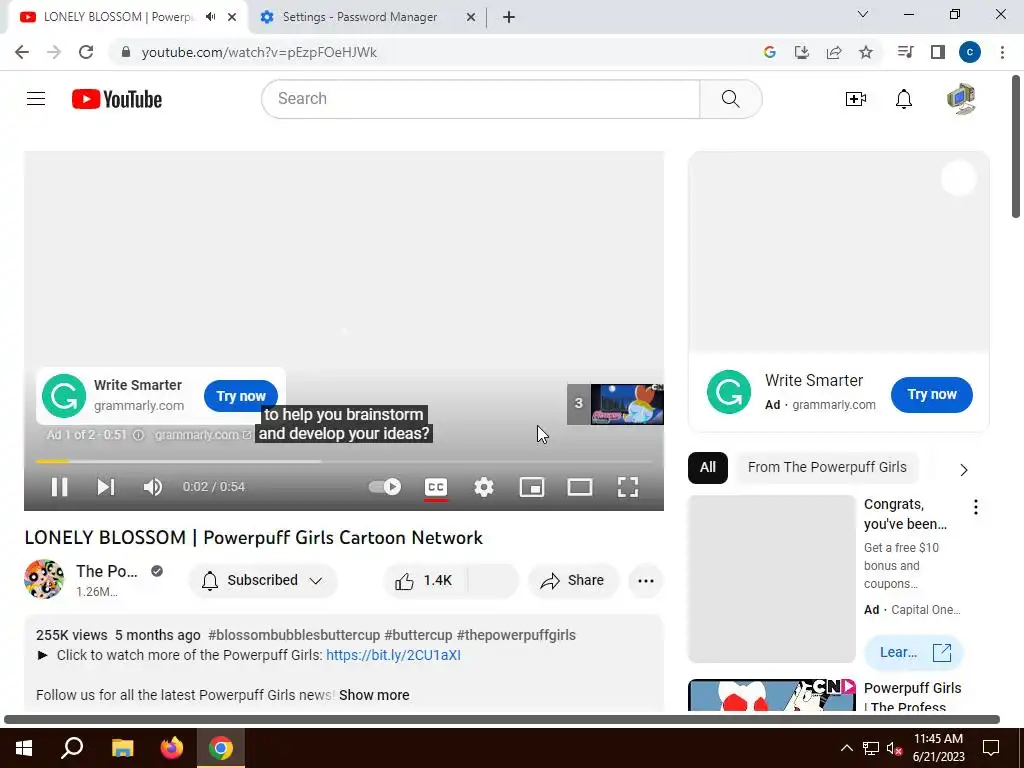The image size is (1024, 768).
Task: Click the upcoming video thumbnail preview
Action: pos(627,404)
